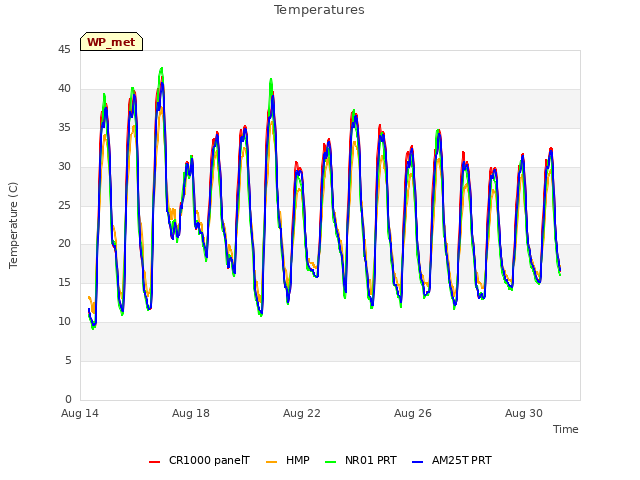Click the red CR1000 panelT legend swatch
Screen dimensions: 640x480
pos(154,462)
